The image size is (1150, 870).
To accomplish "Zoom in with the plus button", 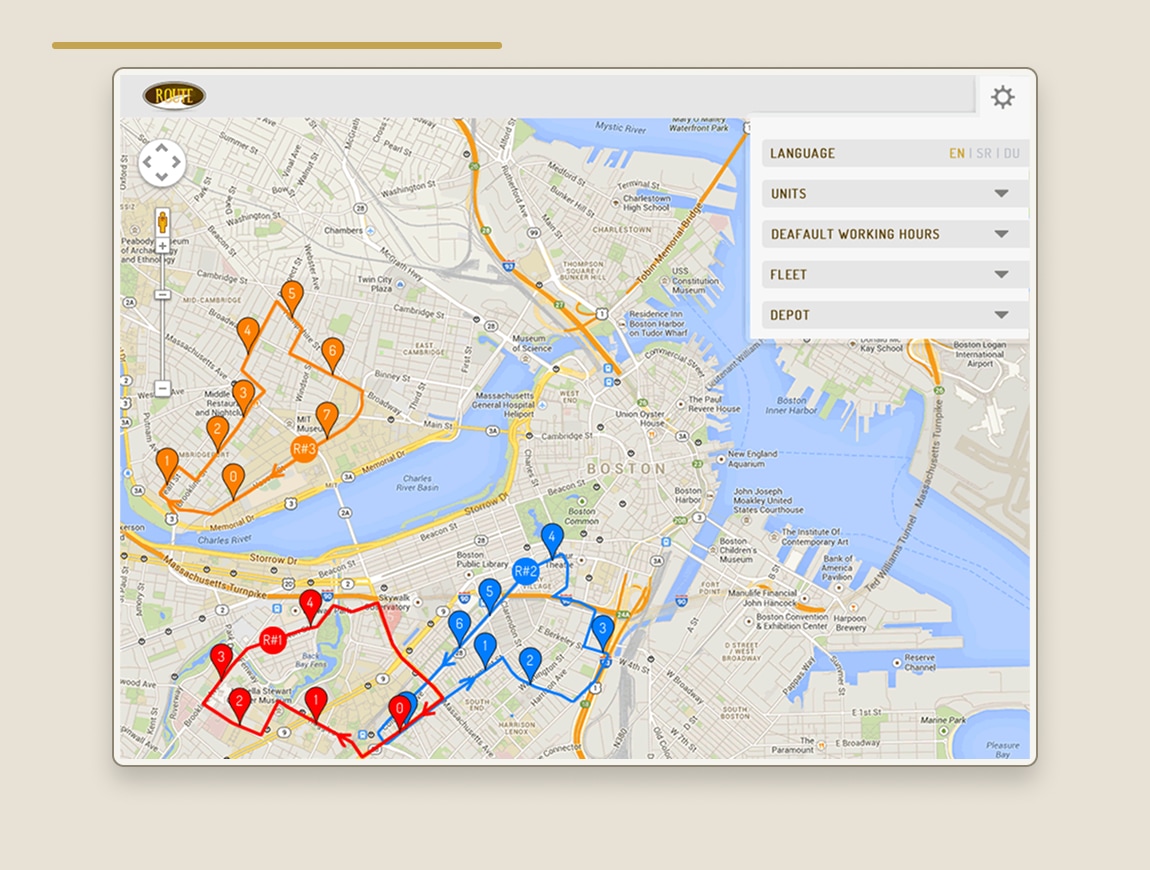I will pyautogui.click(x=162, y=246).
